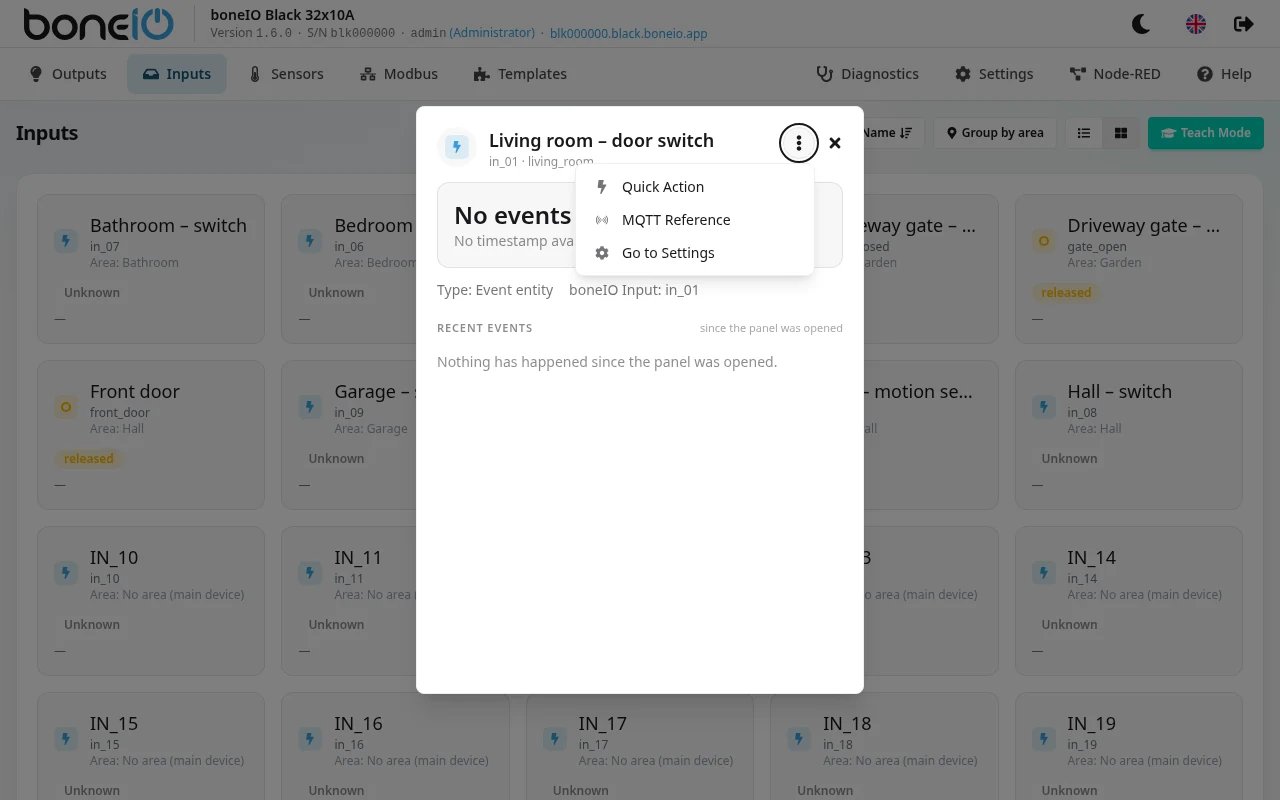This screenshot has height=800, width=1280.
Task: Open the Inputs tab
Action: coord(177,74)
